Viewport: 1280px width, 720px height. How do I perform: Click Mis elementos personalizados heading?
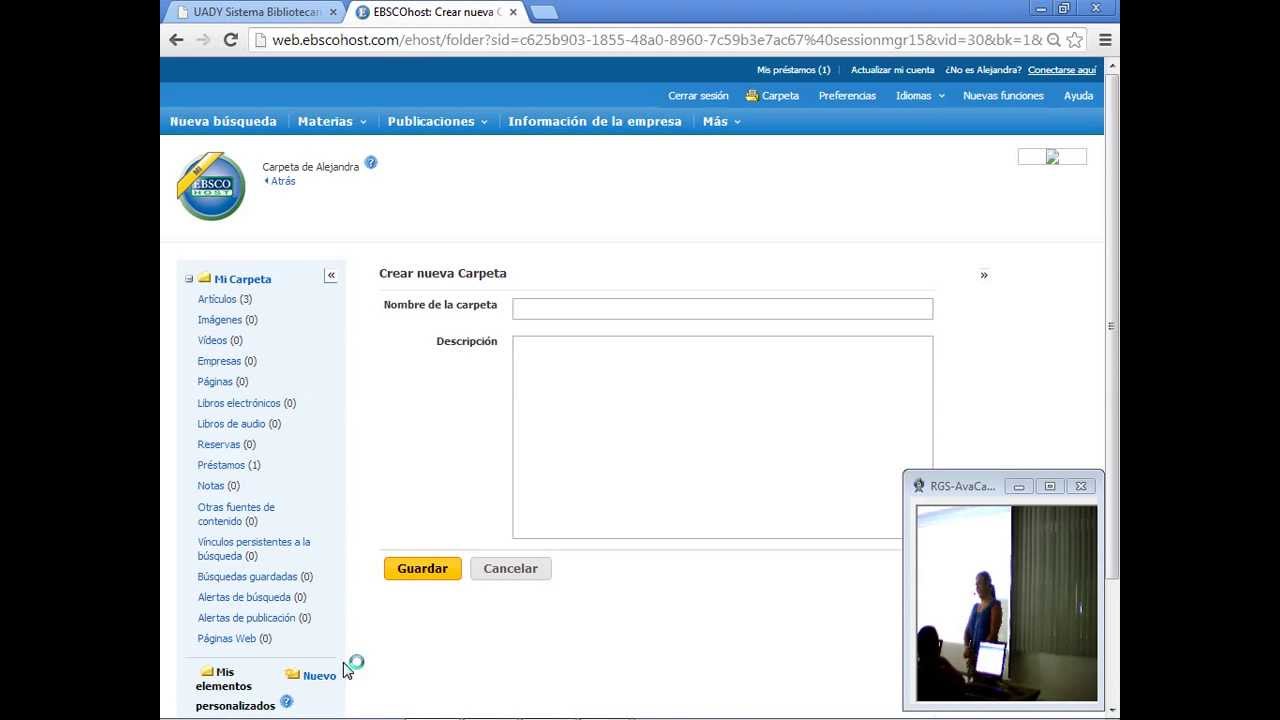(235, 689)
